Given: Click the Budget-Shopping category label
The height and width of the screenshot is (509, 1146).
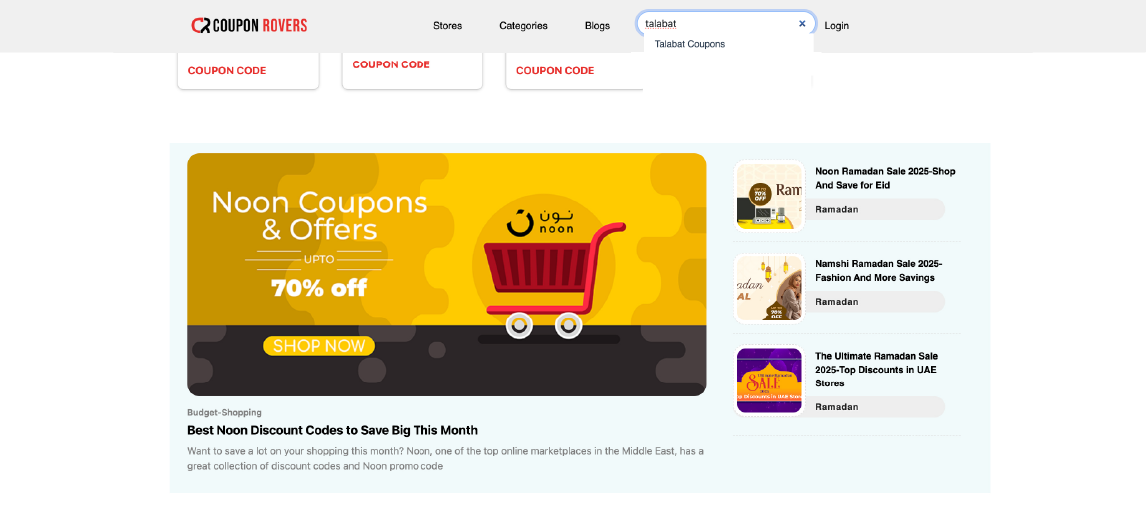Looking at the screenshot, I should [224, 412].
